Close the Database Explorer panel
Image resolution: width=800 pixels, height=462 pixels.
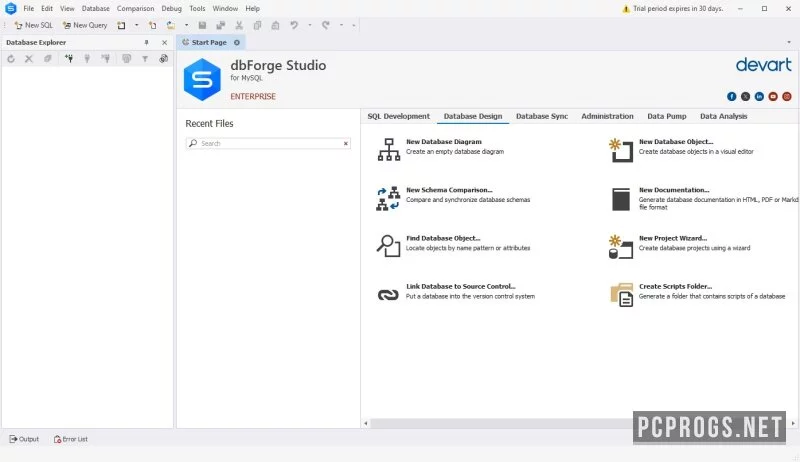coord(164,42)
